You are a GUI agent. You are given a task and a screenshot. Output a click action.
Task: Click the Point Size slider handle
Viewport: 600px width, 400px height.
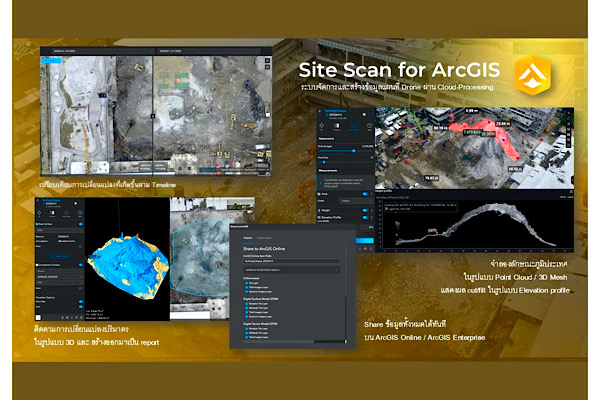[324, 162]
